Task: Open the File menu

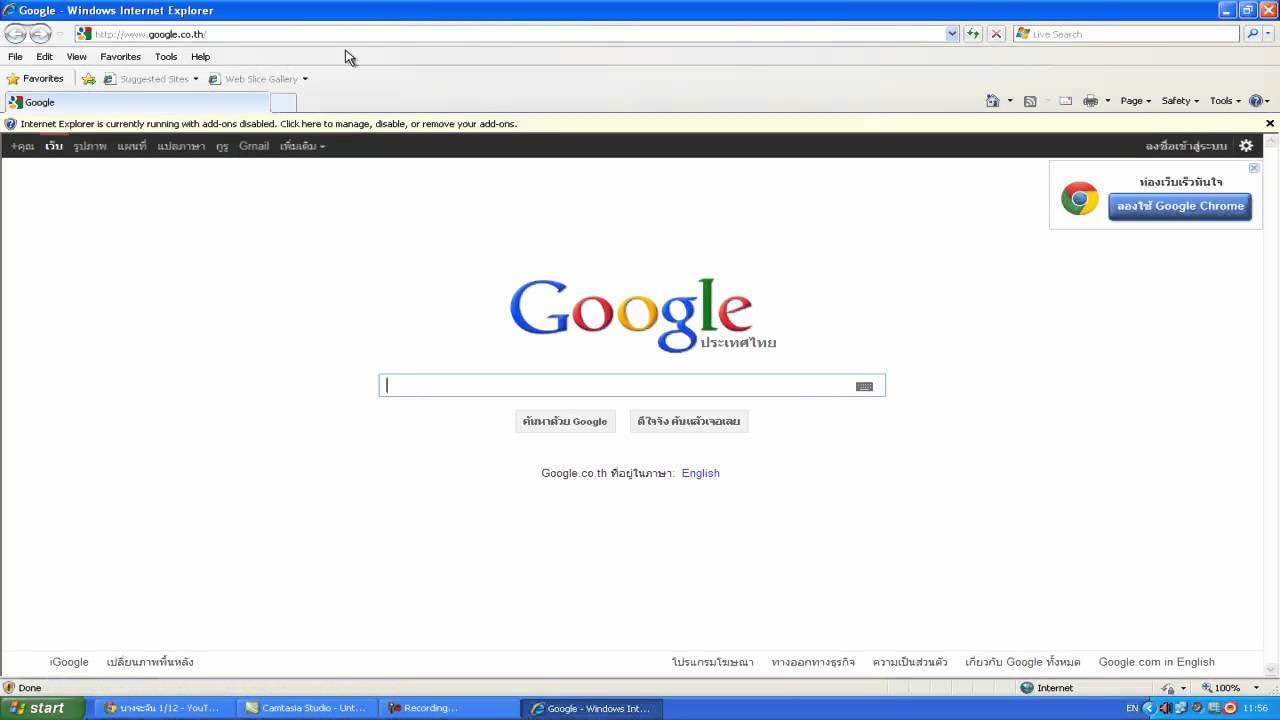Action: (15, 57)
